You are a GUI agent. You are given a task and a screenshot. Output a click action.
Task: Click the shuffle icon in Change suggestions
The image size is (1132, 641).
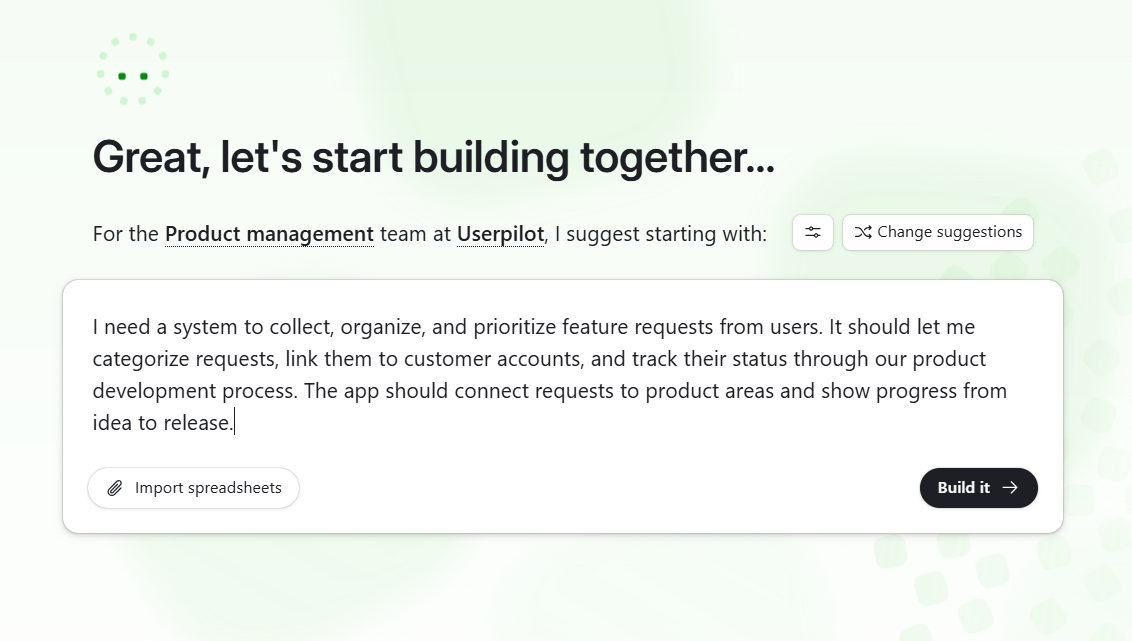click(x=864, y=232)
